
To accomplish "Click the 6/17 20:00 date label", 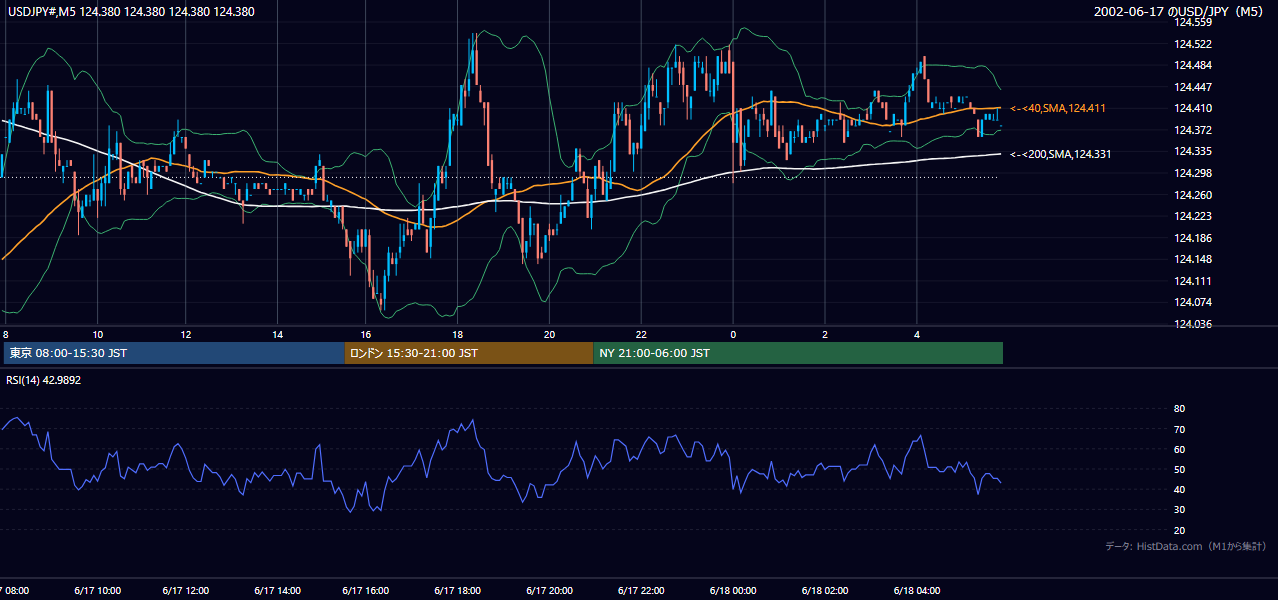I will click(550, 591).
